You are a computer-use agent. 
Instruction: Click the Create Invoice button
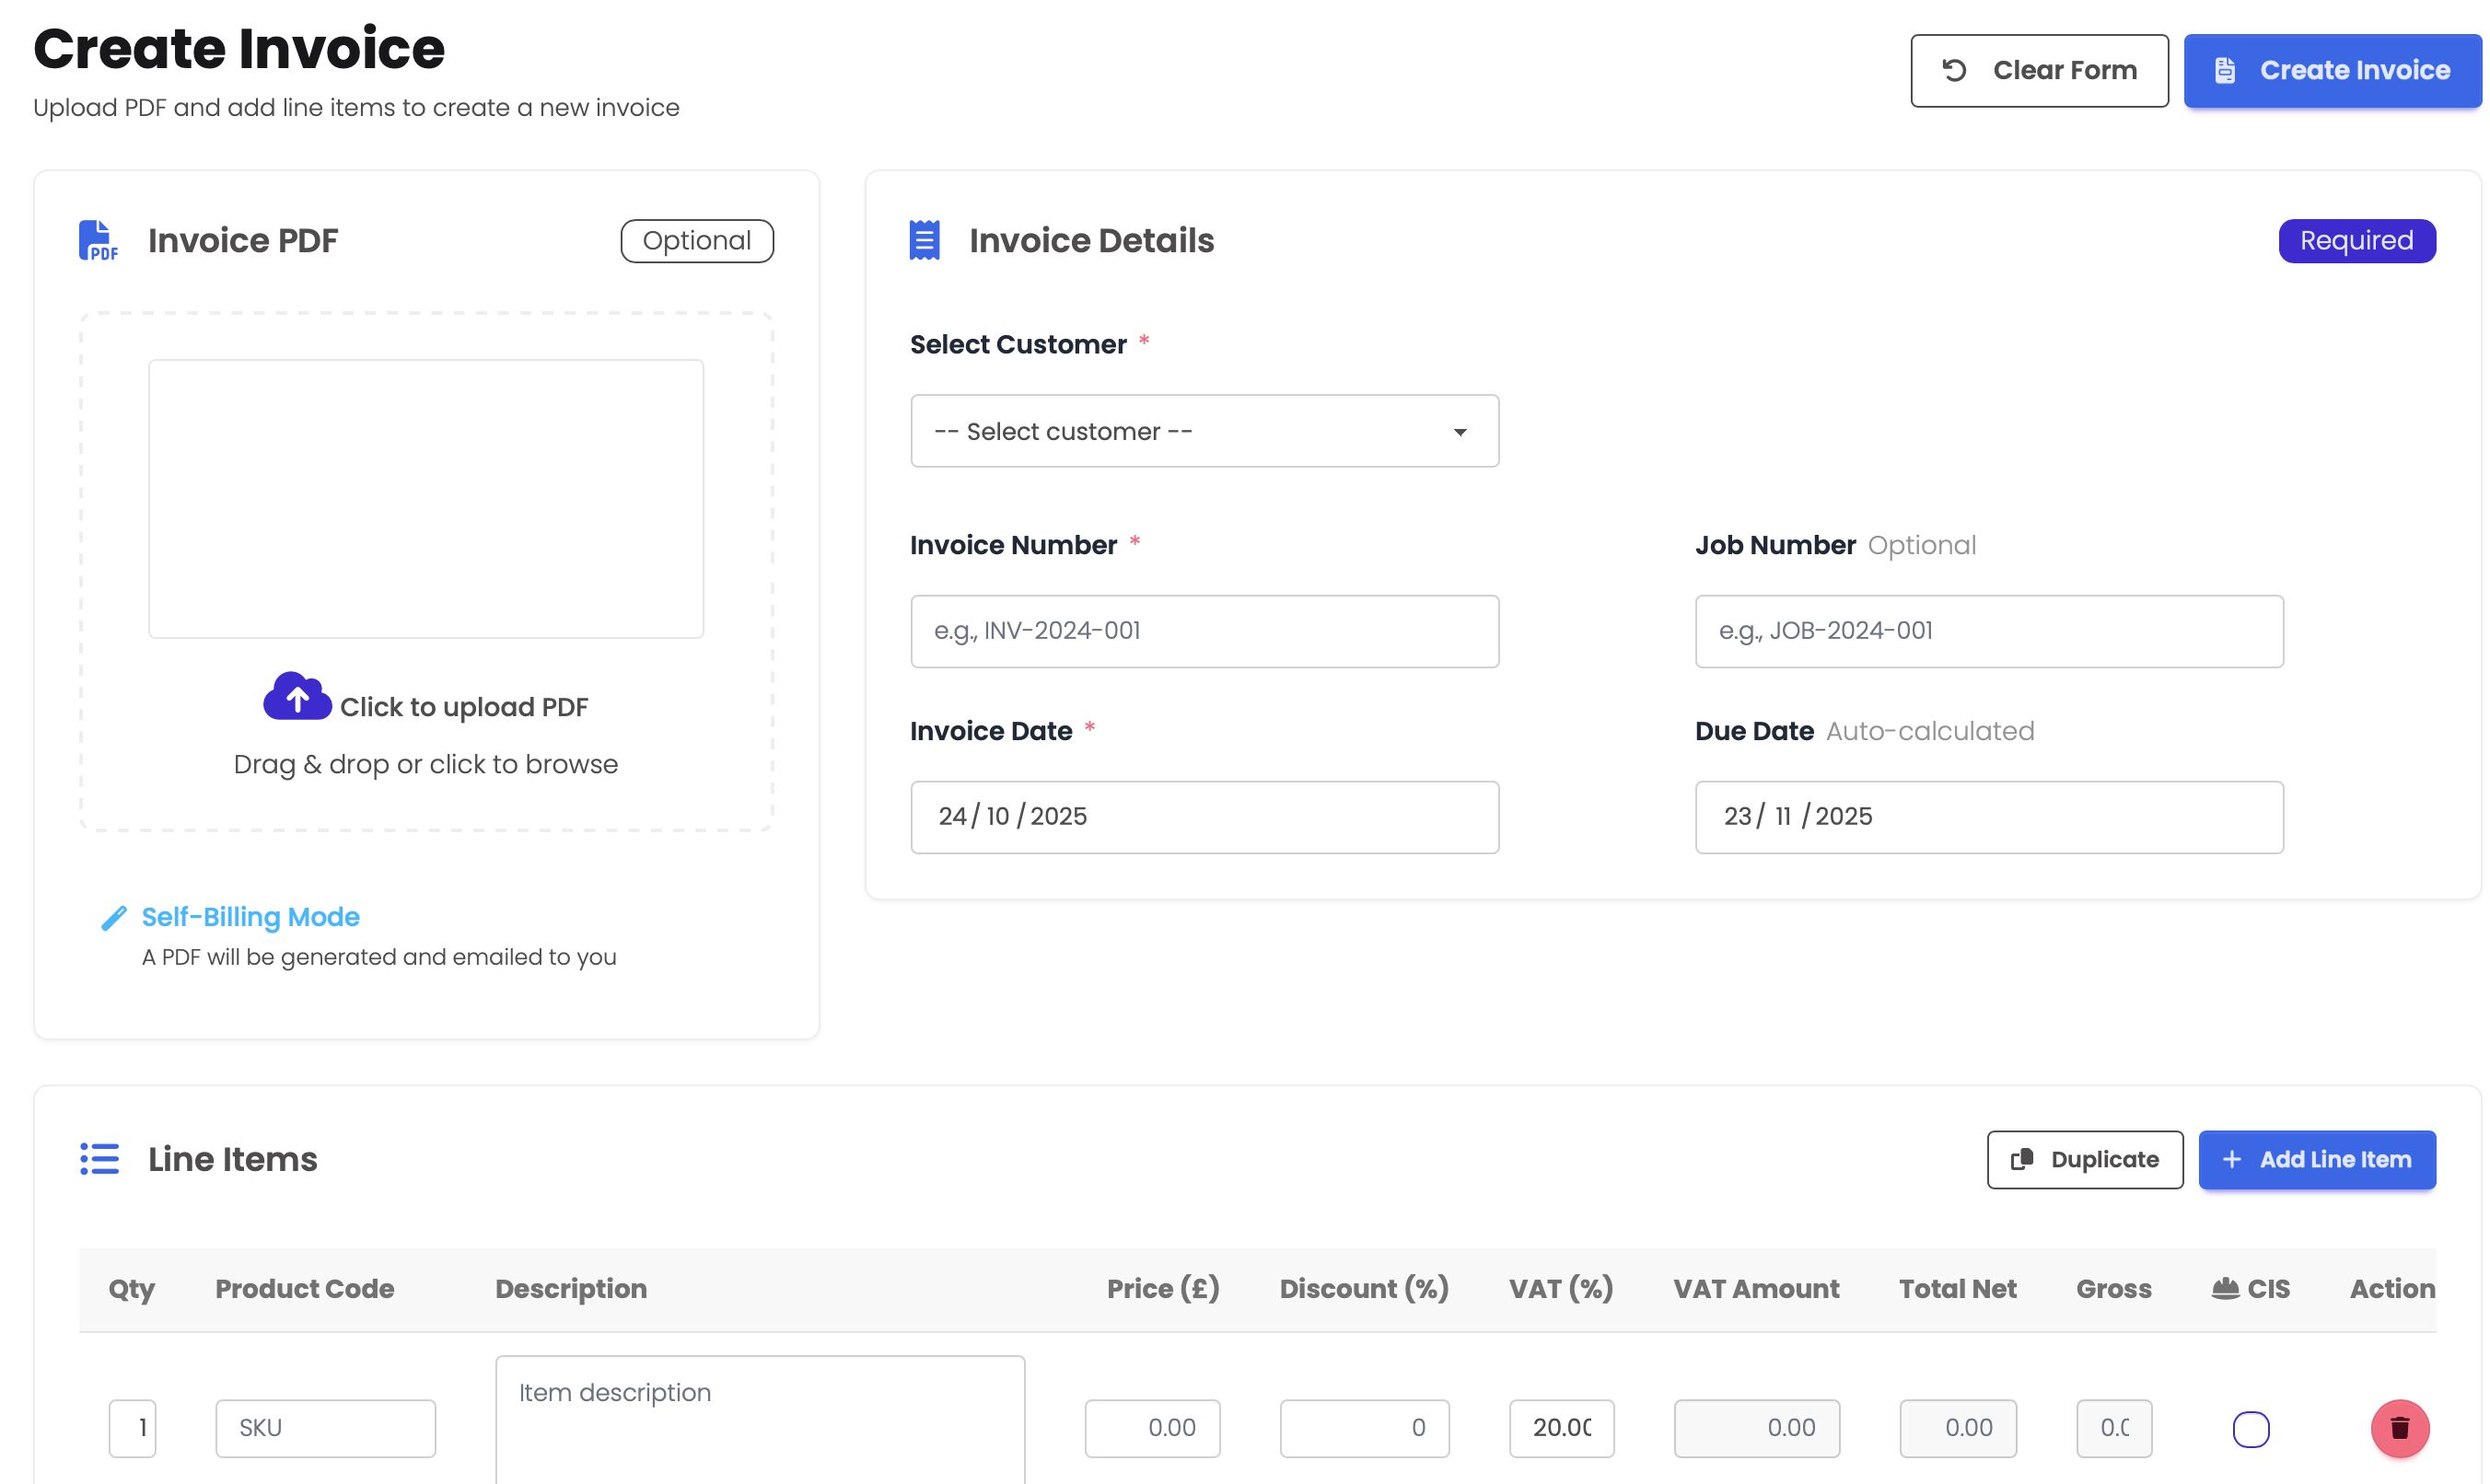point(2332,70)
